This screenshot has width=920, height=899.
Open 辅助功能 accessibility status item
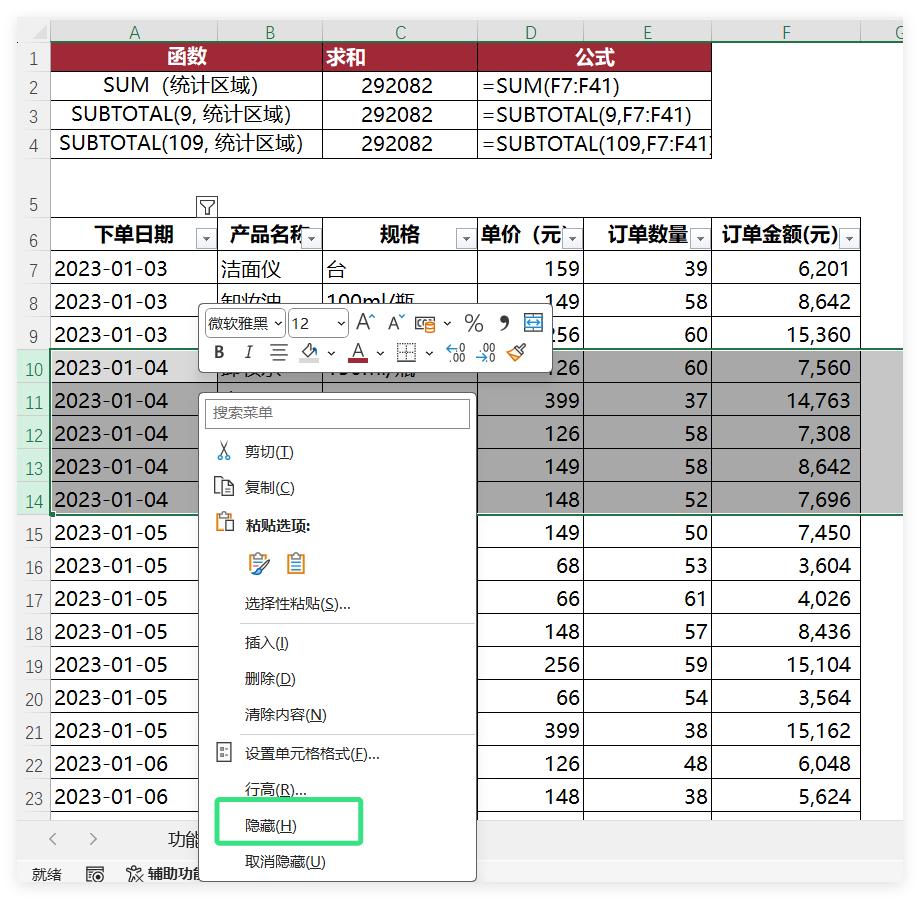click(163, 874)
